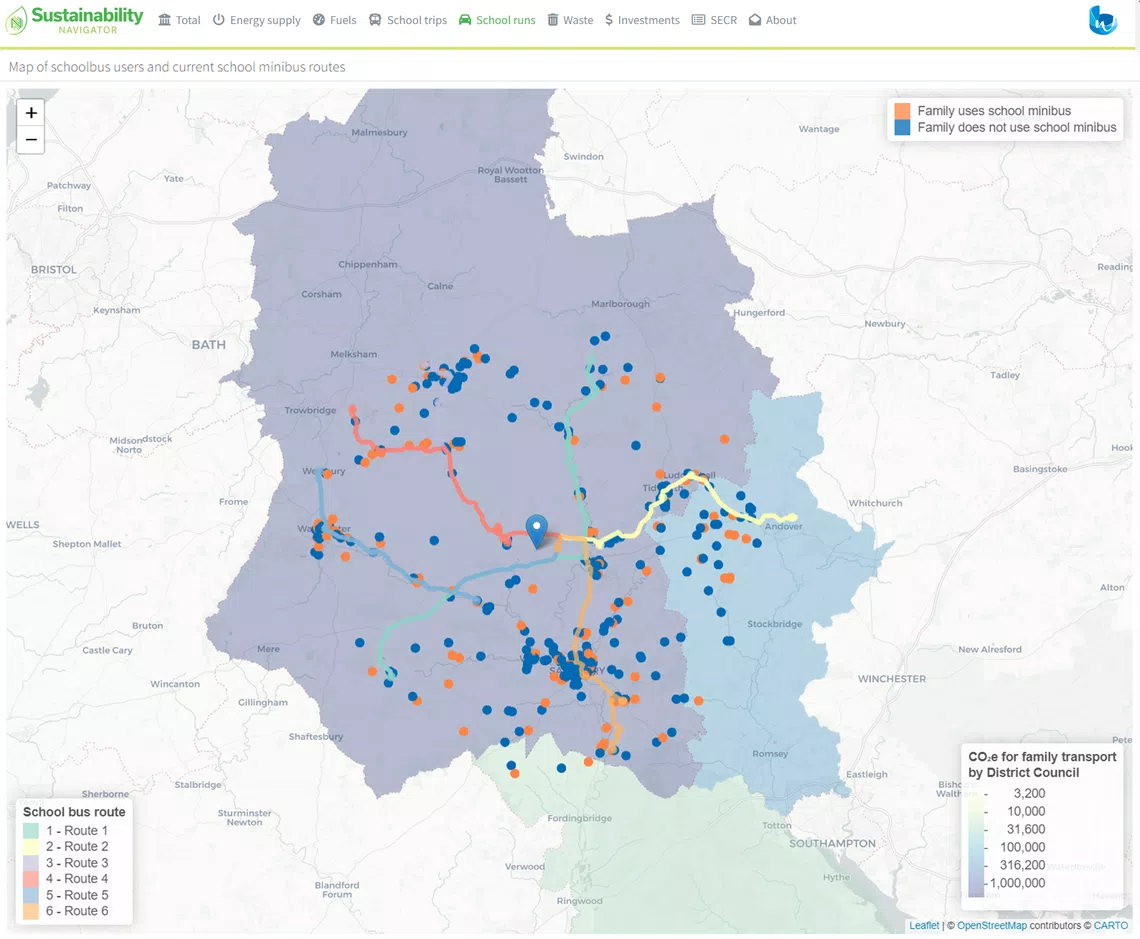Click the School trips face icon
Image resolution: width=1140 pixels, height=939 pixels.
[x=374, y=19]
